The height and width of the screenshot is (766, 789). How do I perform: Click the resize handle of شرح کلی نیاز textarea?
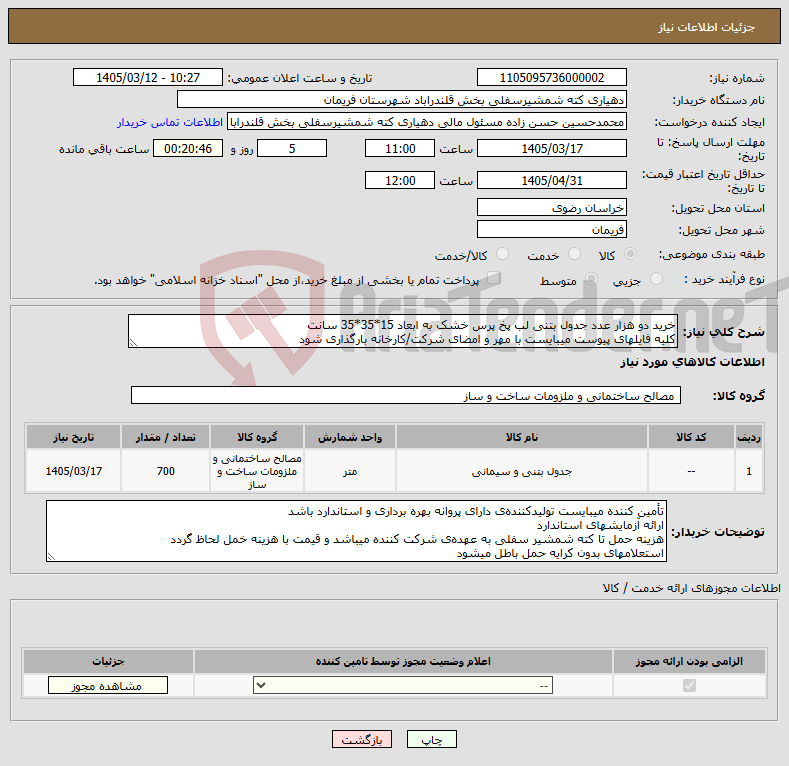pyautogui.click(x=133, y=343)
